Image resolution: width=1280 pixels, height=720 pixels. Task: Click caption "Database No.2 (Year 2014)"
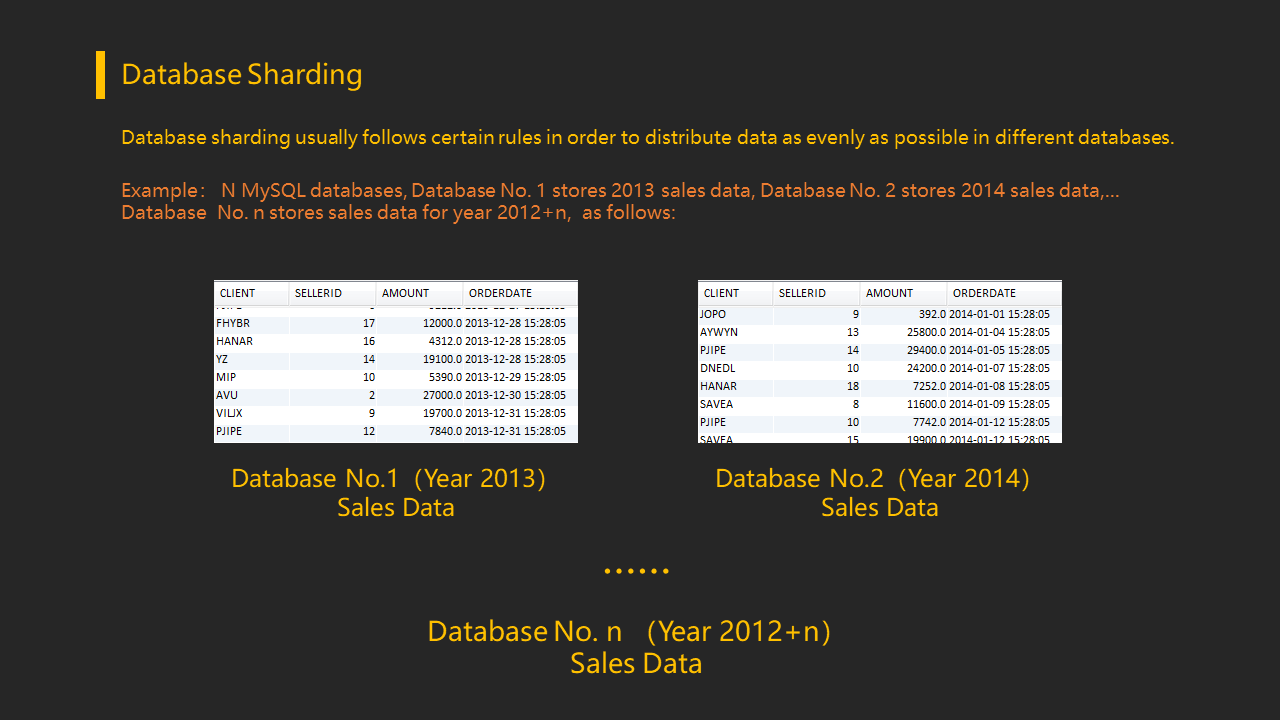[873, 479]
